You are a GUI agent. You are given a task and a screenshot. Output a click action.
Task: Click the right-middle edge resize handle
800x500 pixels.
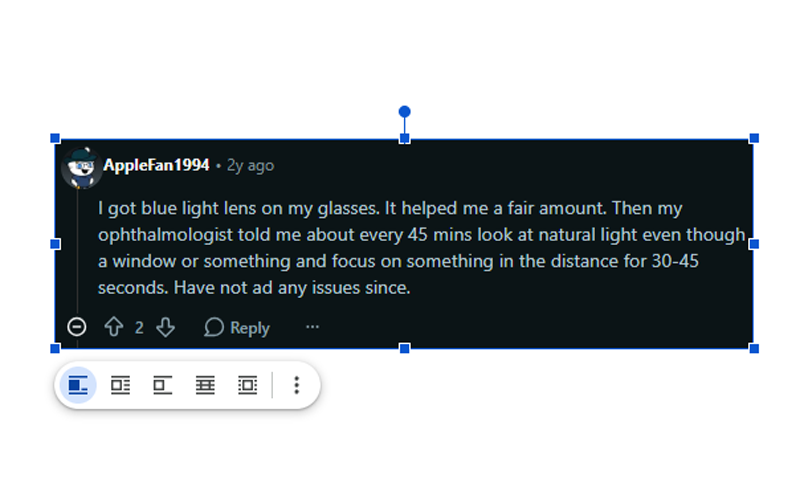pos(754,243)
